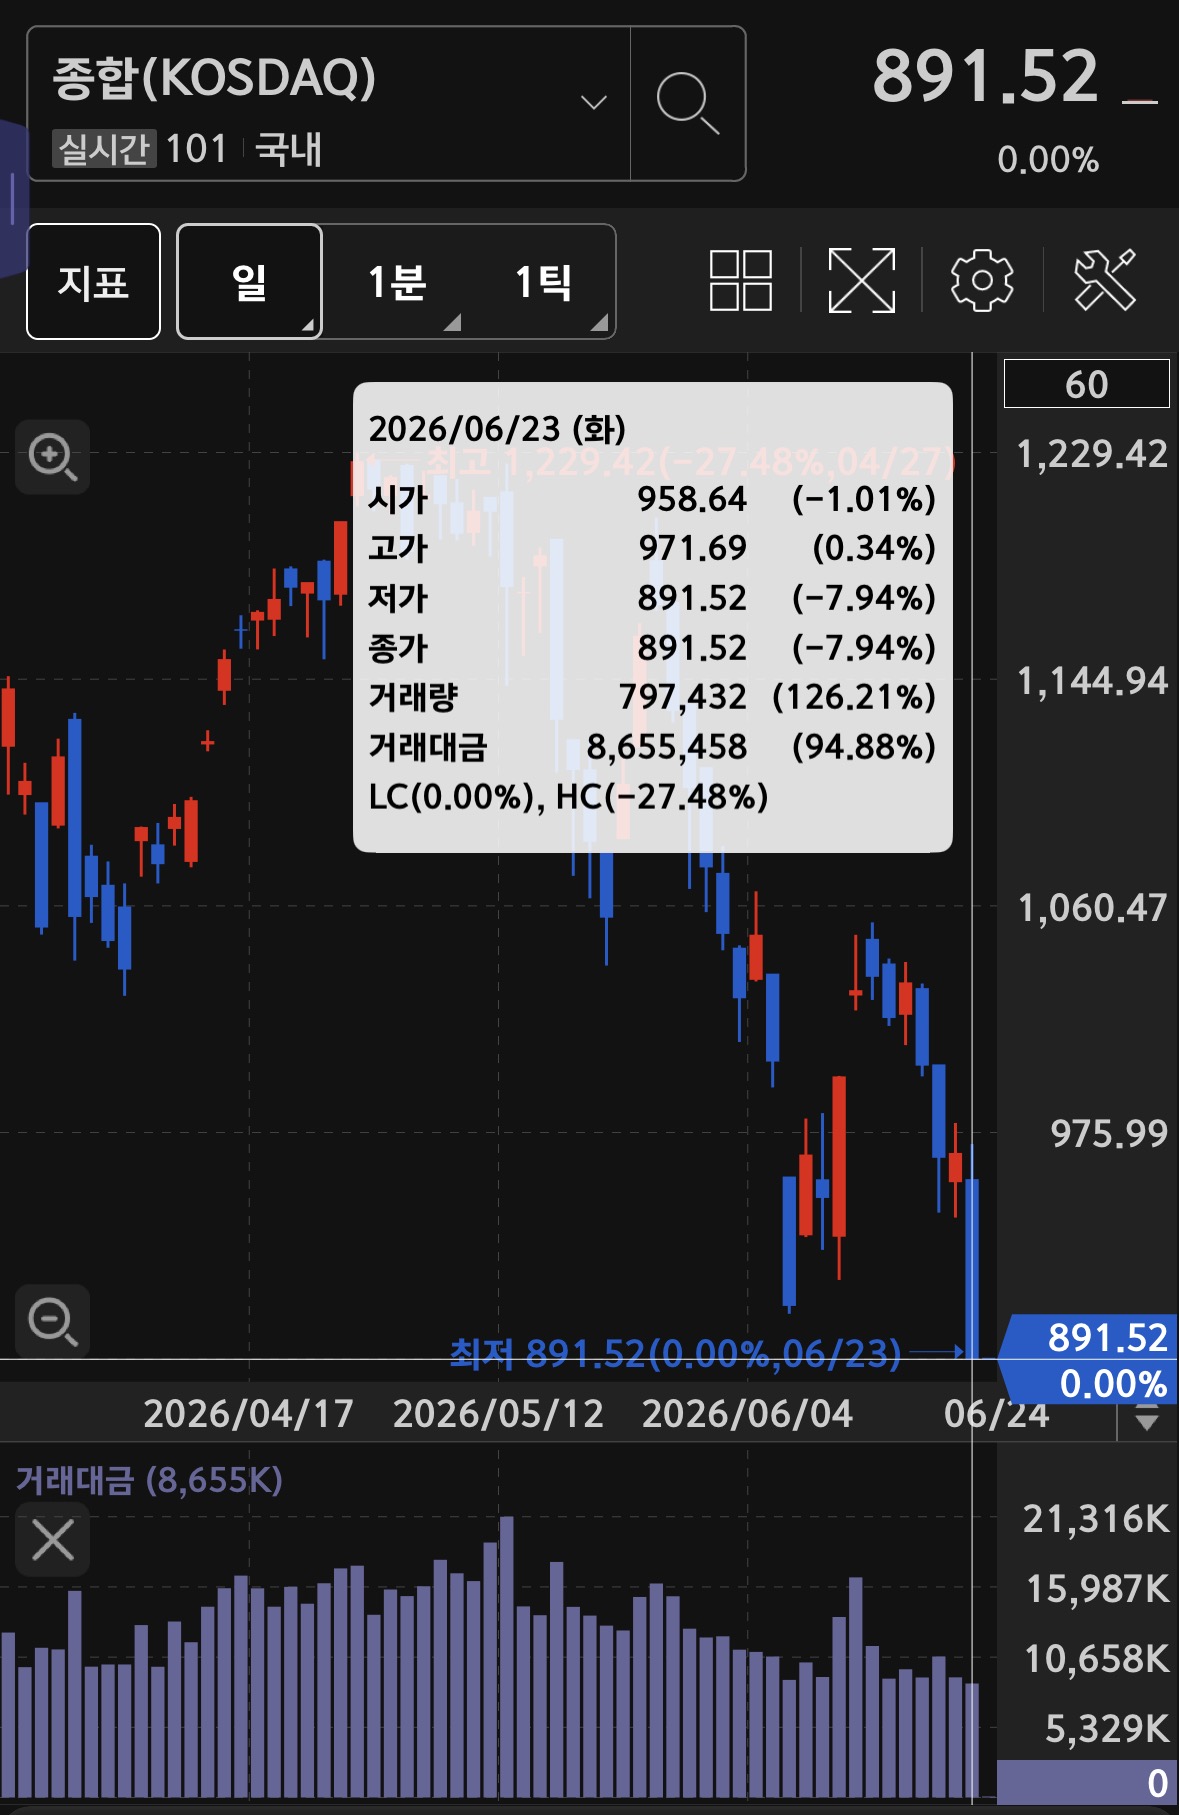Click the 975.99 price axis label
The height and width of the screenshot is (1815, 1179).
1109,1134
